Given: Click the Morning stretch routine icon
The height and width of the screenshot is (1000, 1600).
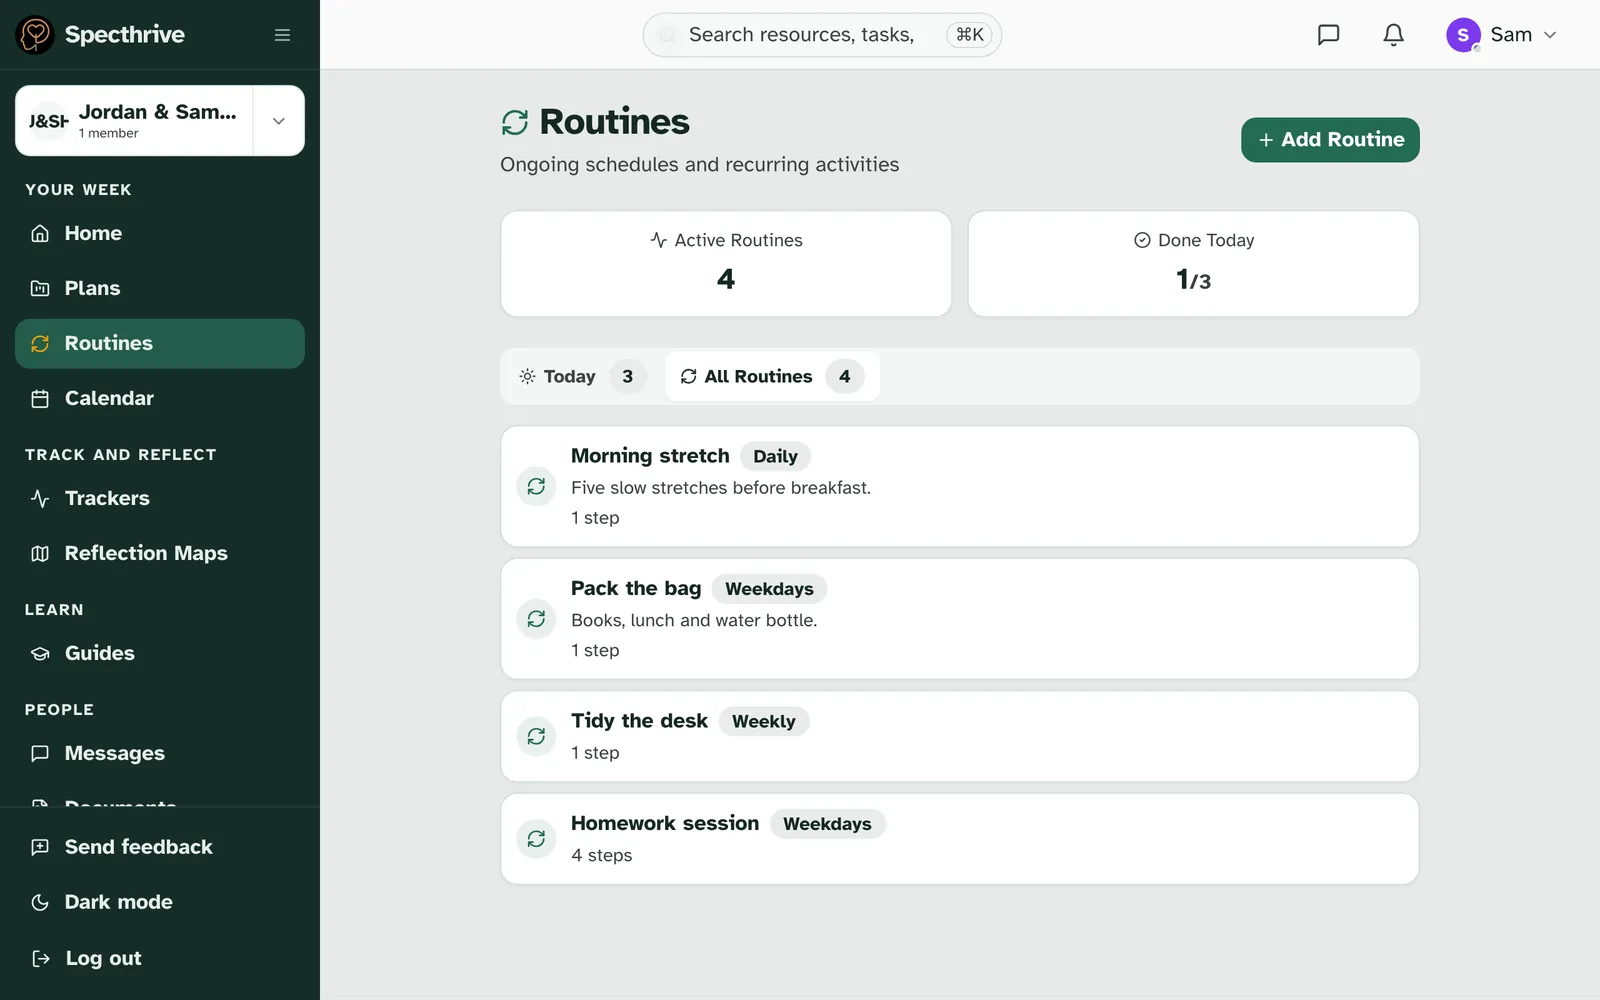Looking at the screenshot, I should [536, 486].
